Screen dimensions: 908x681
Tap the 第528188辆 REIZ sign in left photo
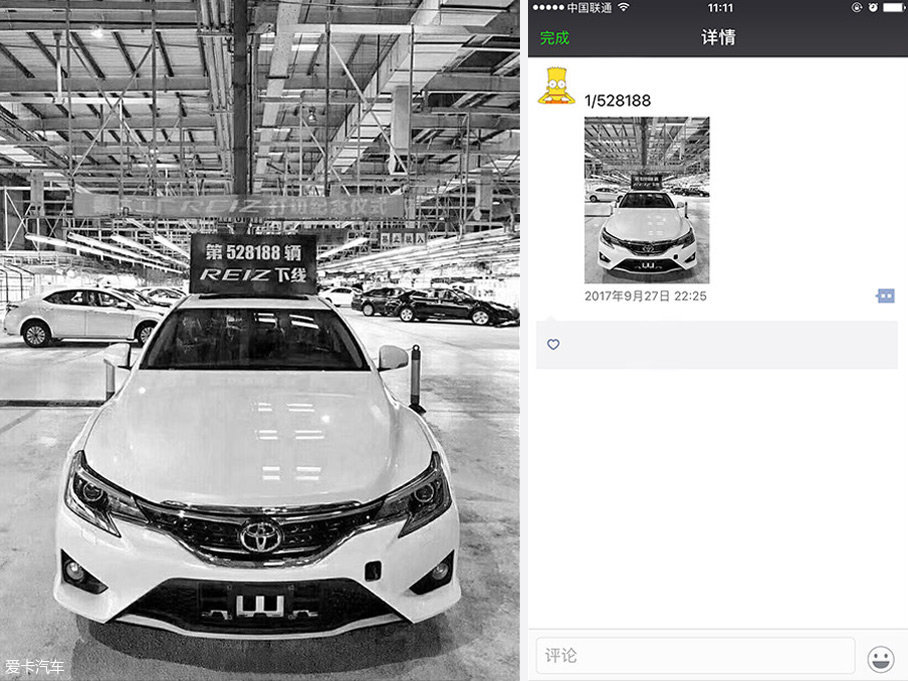click(x=254, y=263)
